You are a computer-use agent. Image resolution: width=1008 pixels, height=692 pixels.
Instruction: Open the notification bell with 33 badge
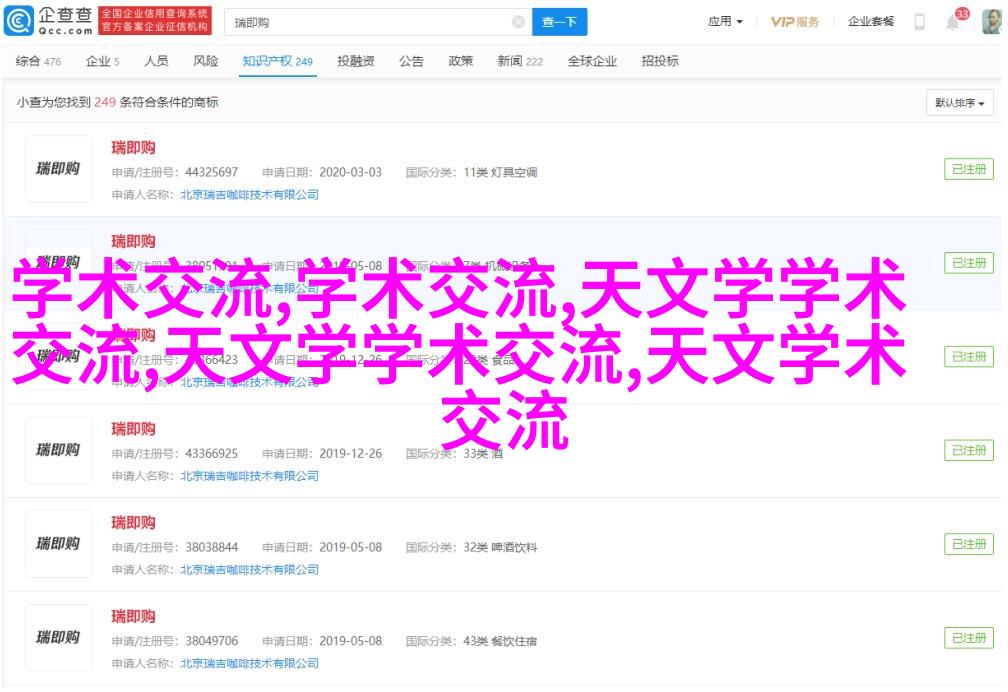(955, 21)
